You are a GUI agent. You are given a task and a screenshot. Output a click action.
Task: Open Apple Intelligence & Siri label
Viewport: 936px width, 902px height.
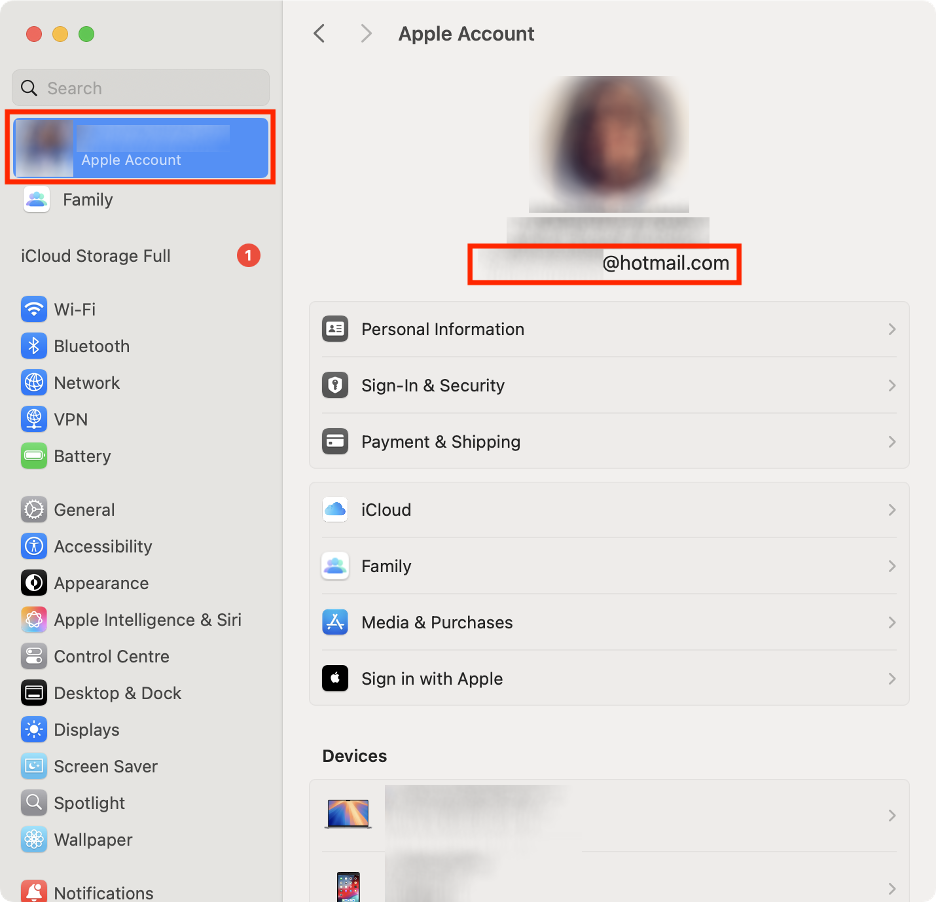[147, 620]
